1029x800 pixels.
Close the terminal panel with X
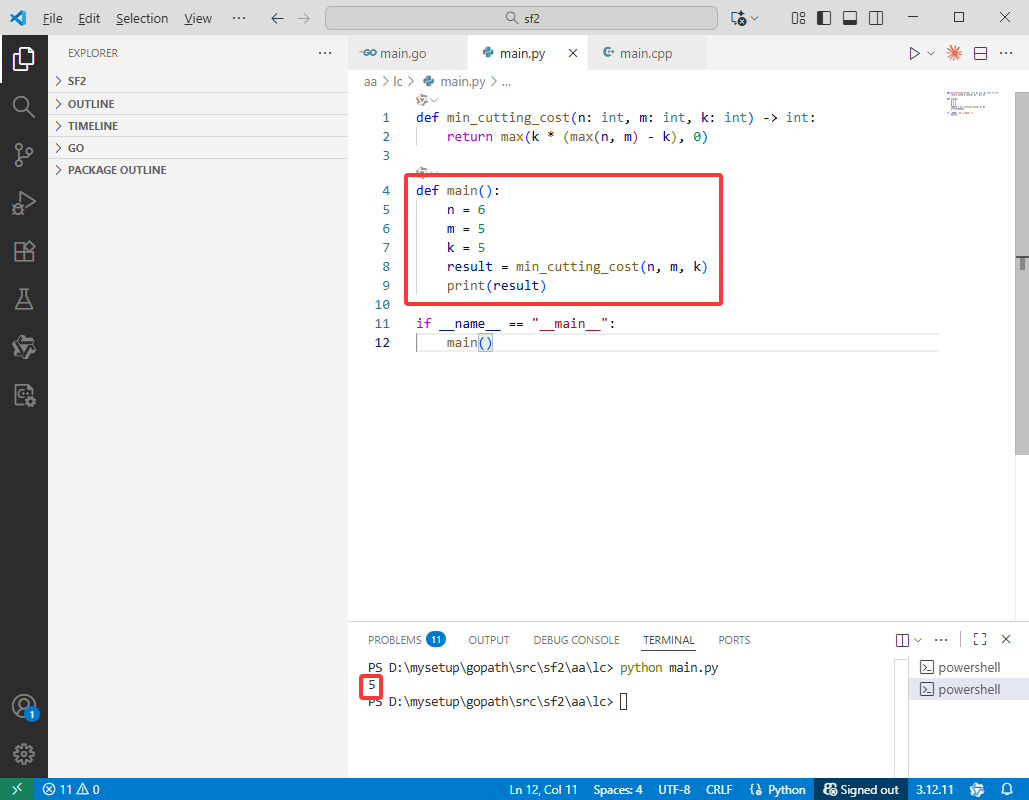pyautogui.click(x=1006, y=639)
